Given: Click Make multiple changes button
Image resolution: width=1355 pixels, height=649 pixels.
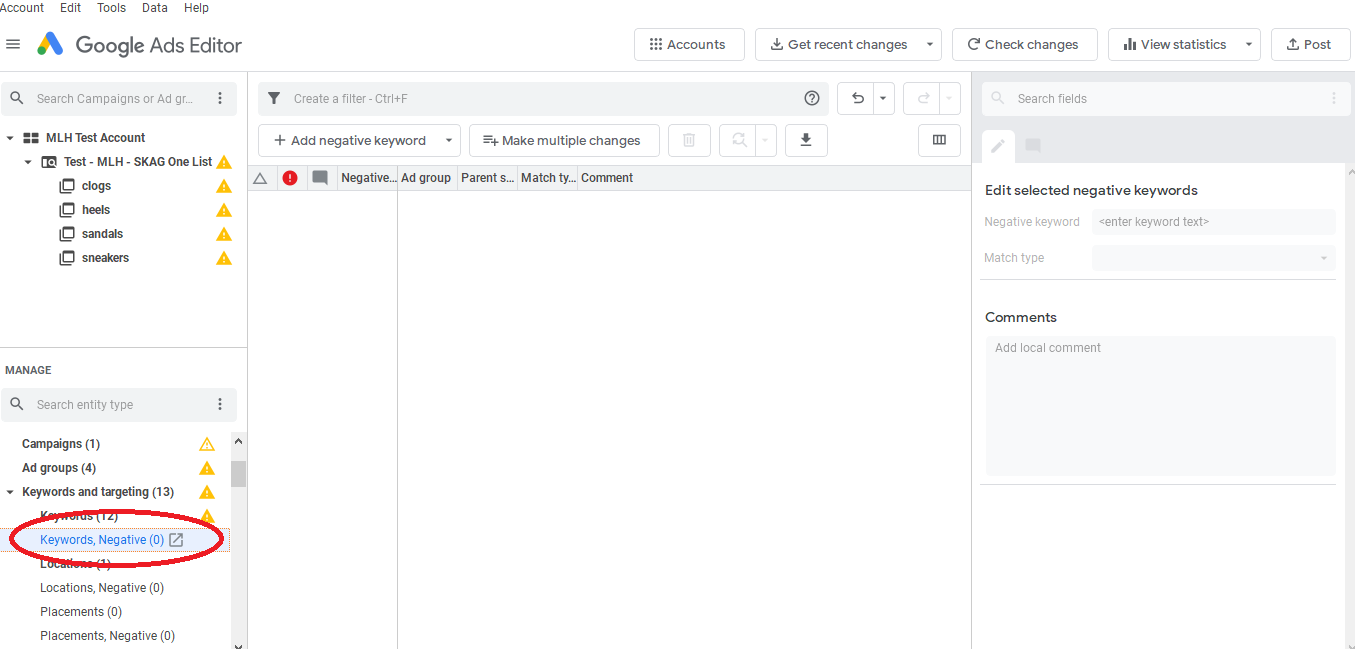Looking at the screenshot, I should tap(564, 140).
